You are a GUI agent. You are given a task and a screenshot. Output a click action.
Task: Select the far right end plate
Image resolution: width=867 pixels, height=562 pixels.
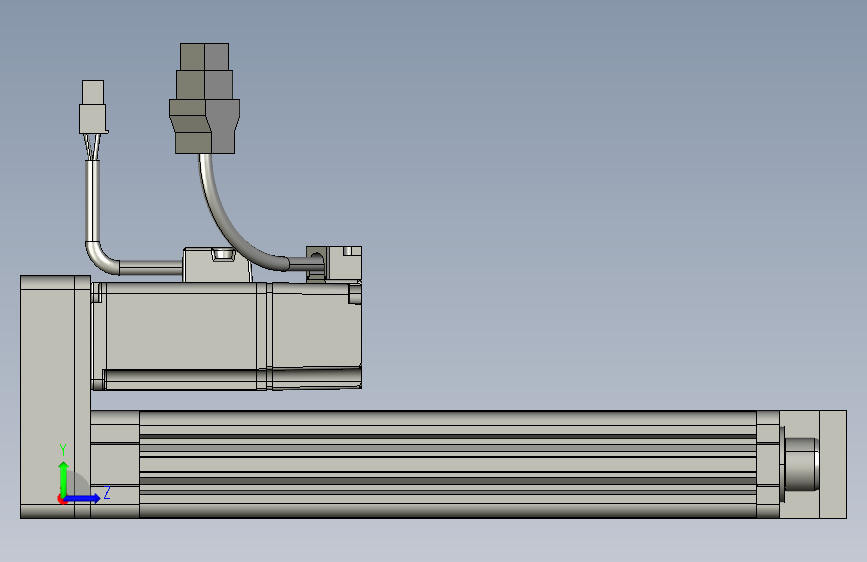coord(833,464)
